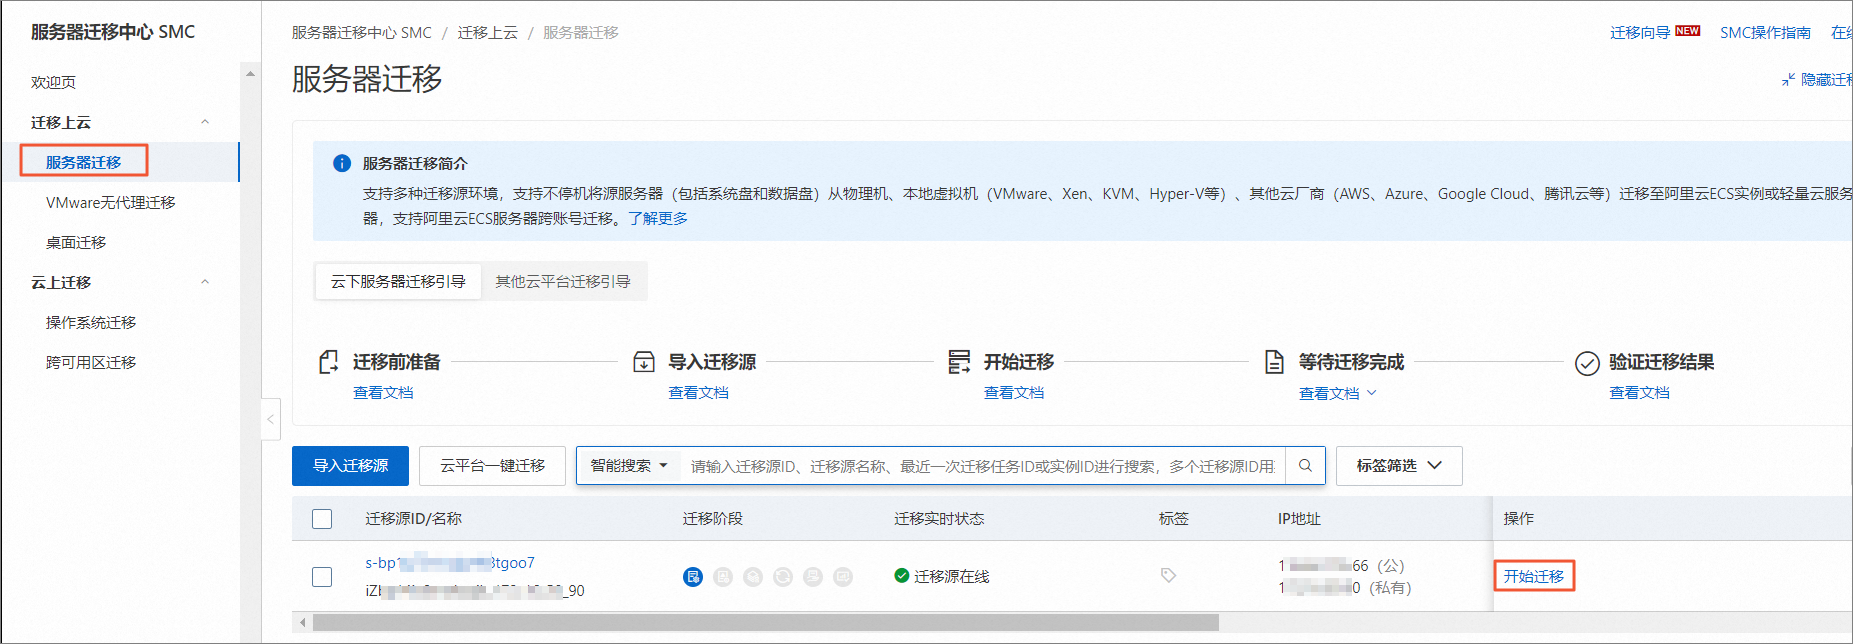
Task: Open 跨可用区迁移 in the sidebar
Action: coord(90,362)
